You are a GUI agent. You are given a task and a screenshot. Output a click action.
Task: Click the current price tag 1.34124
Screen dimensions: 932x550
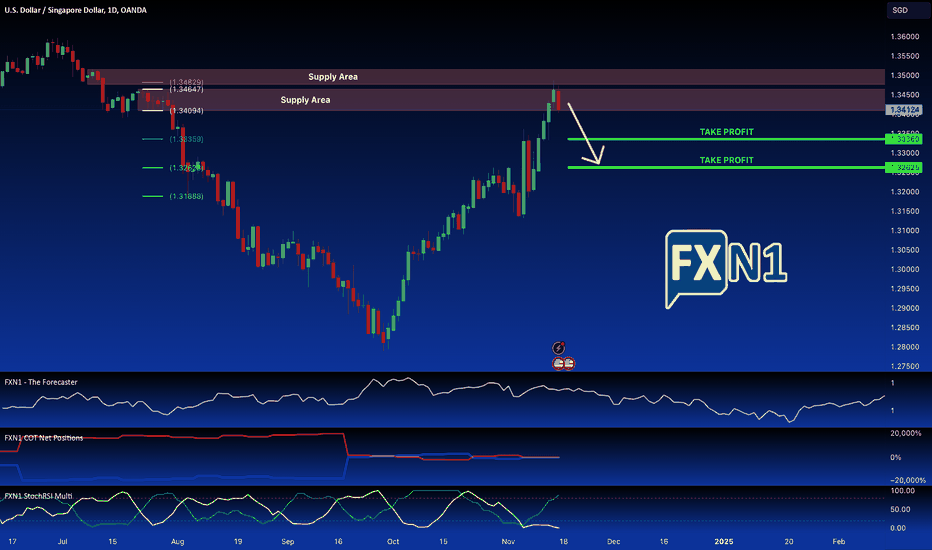coord(904,110)
